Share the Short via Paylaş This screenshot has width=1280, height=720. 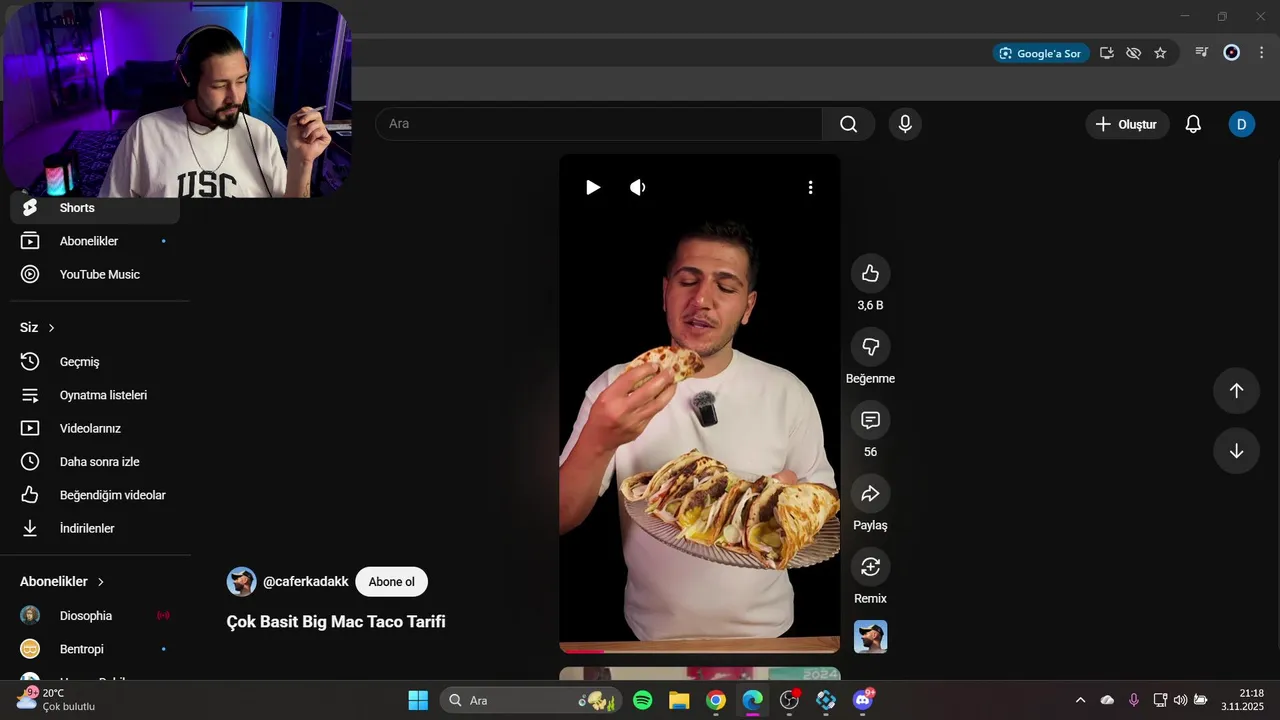tap(870, 493)
